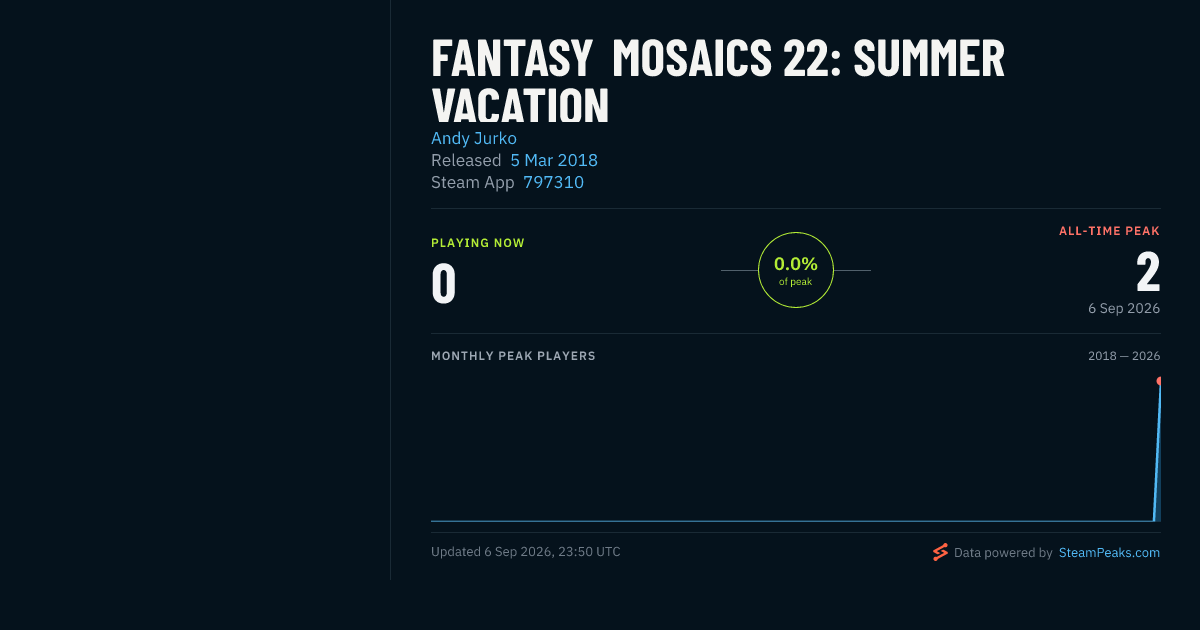This screenshot has width=1200, height=630.
Task: Click the All-Time Peak label
Action: pyautogui.click(x=1109, y=231)
